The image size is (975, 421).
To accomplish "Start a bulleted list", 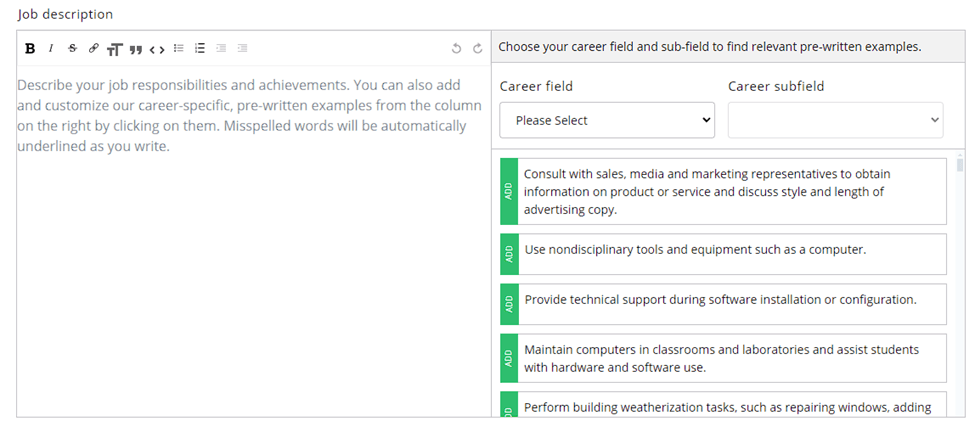I will (x=179, y=48).
